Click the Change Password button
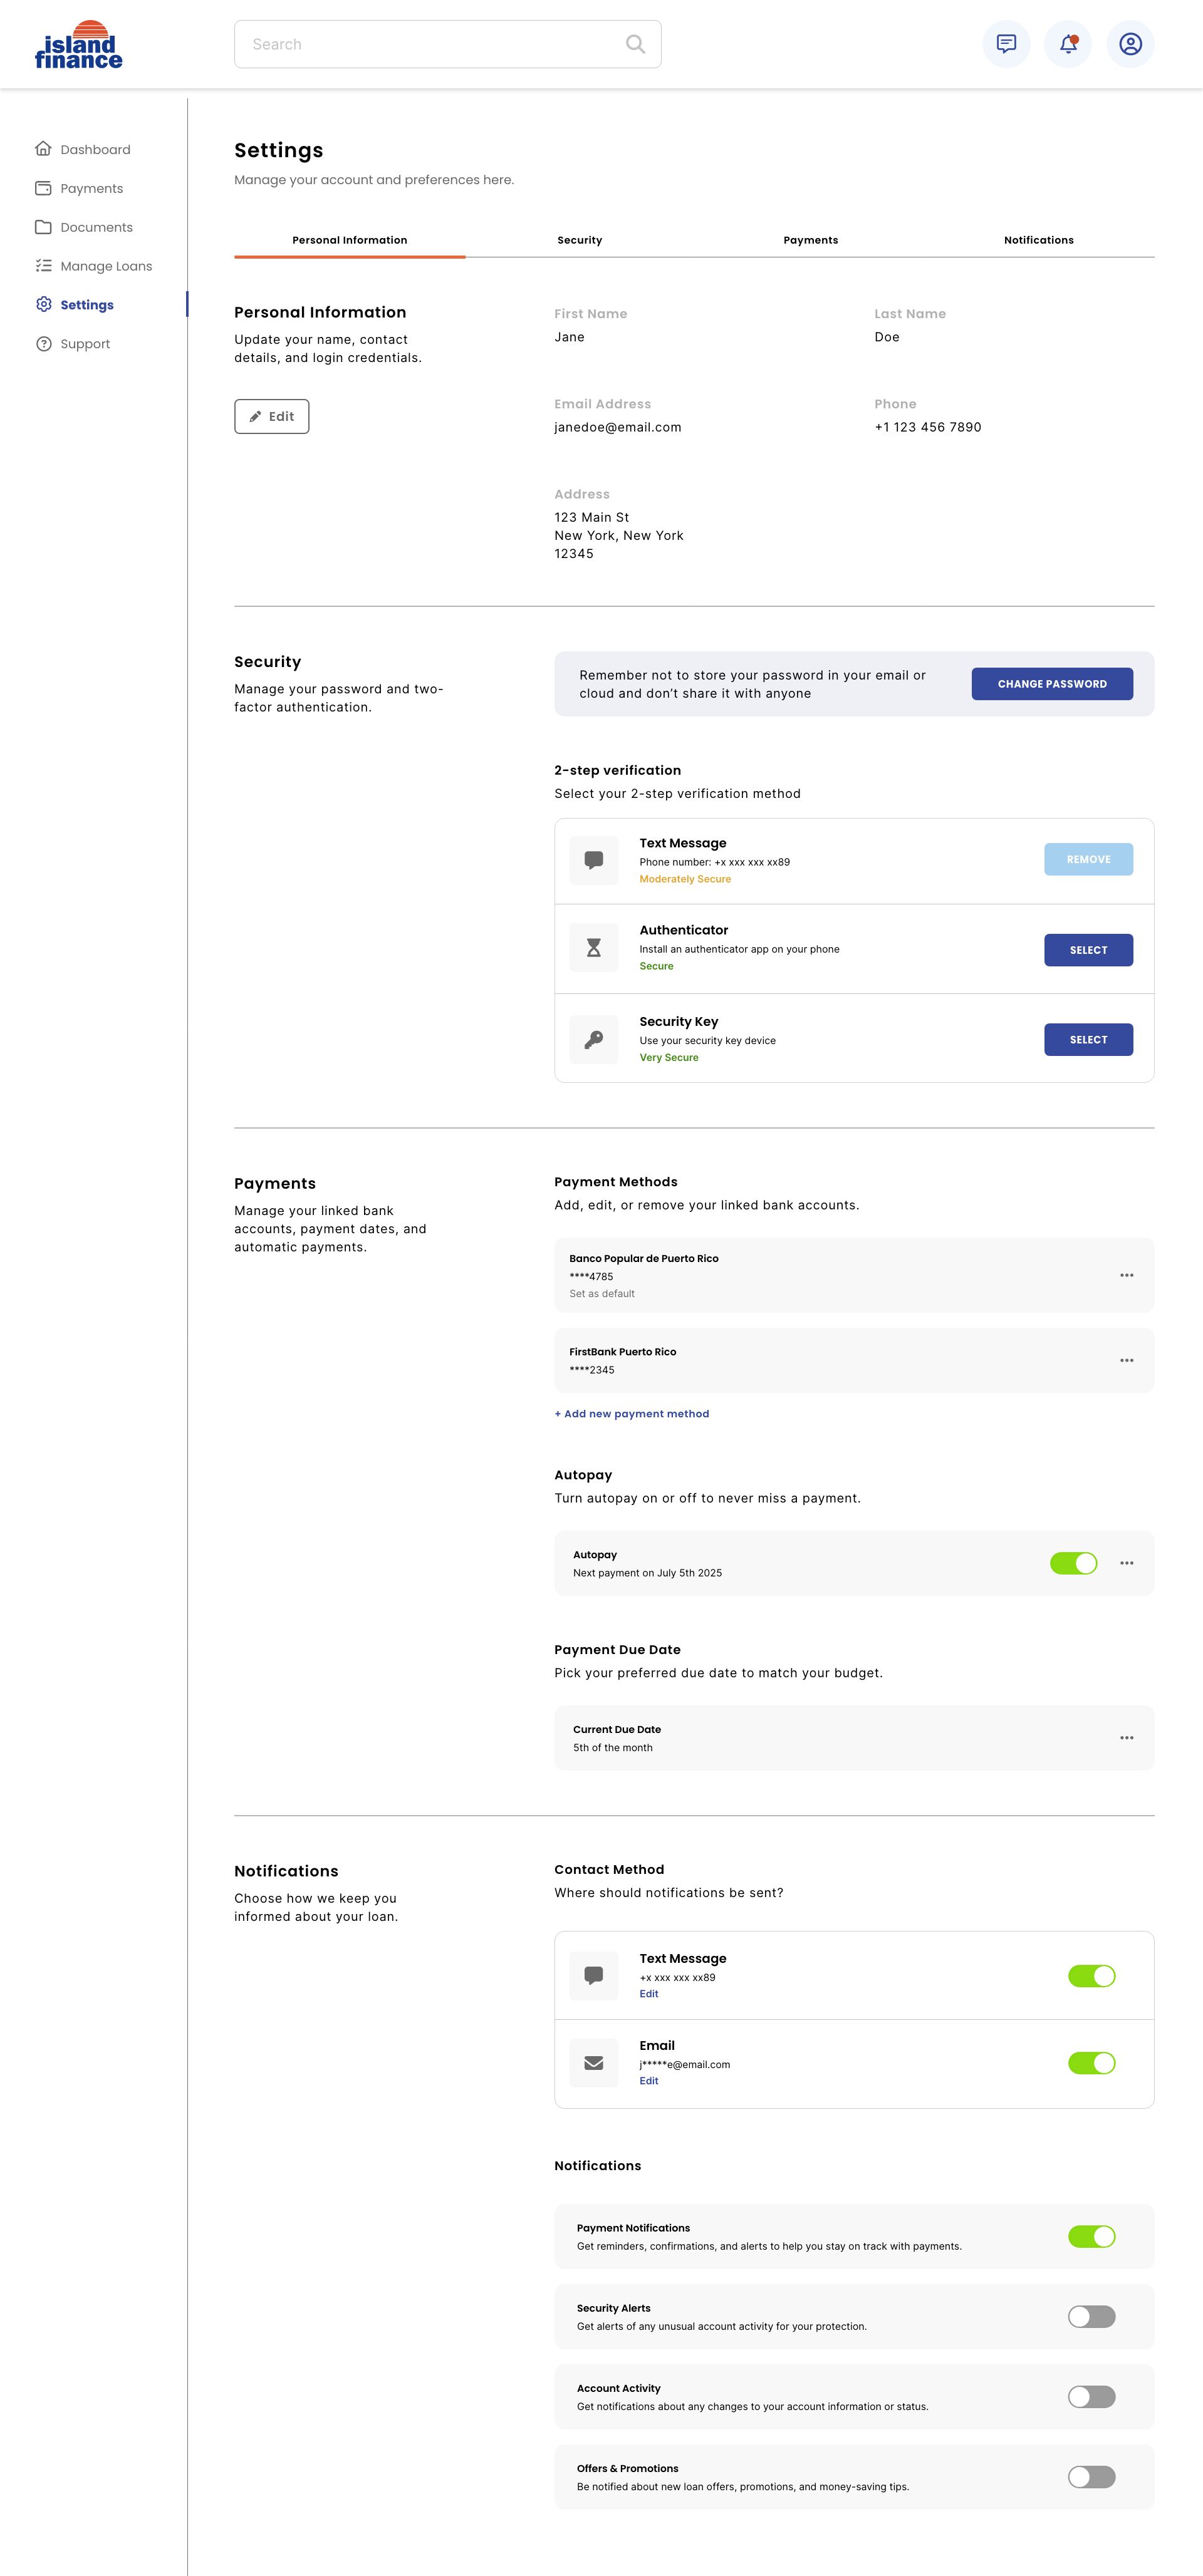Screen dimensions: 1203x2576 click(x=1052, y=684)
